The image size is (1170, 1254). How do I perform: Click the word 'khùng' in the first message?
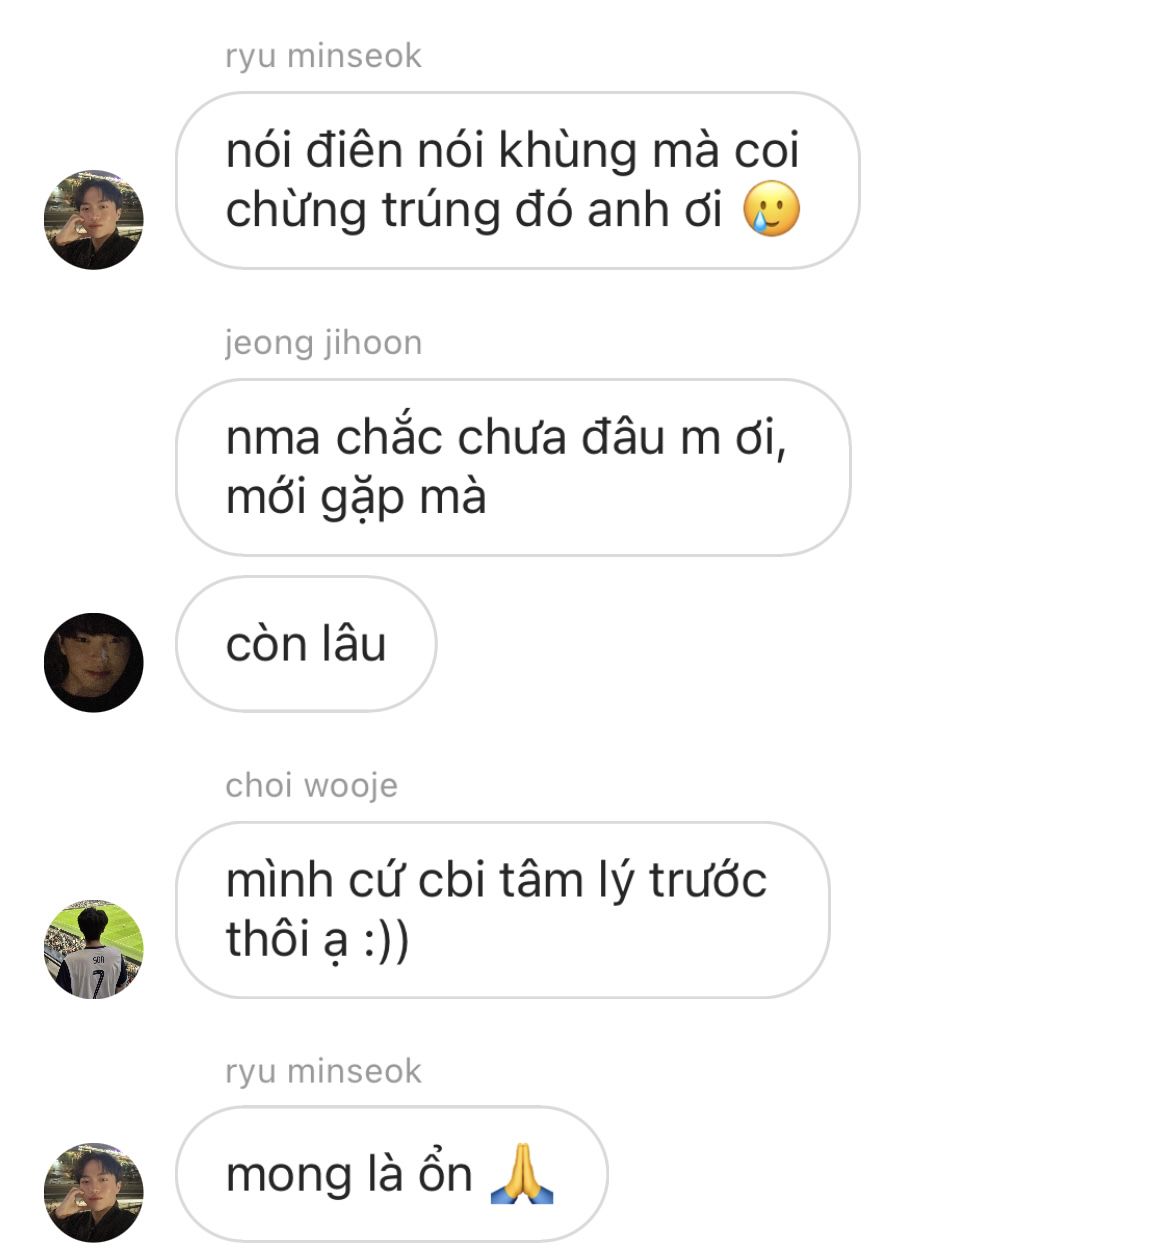[x=567, y=152]
